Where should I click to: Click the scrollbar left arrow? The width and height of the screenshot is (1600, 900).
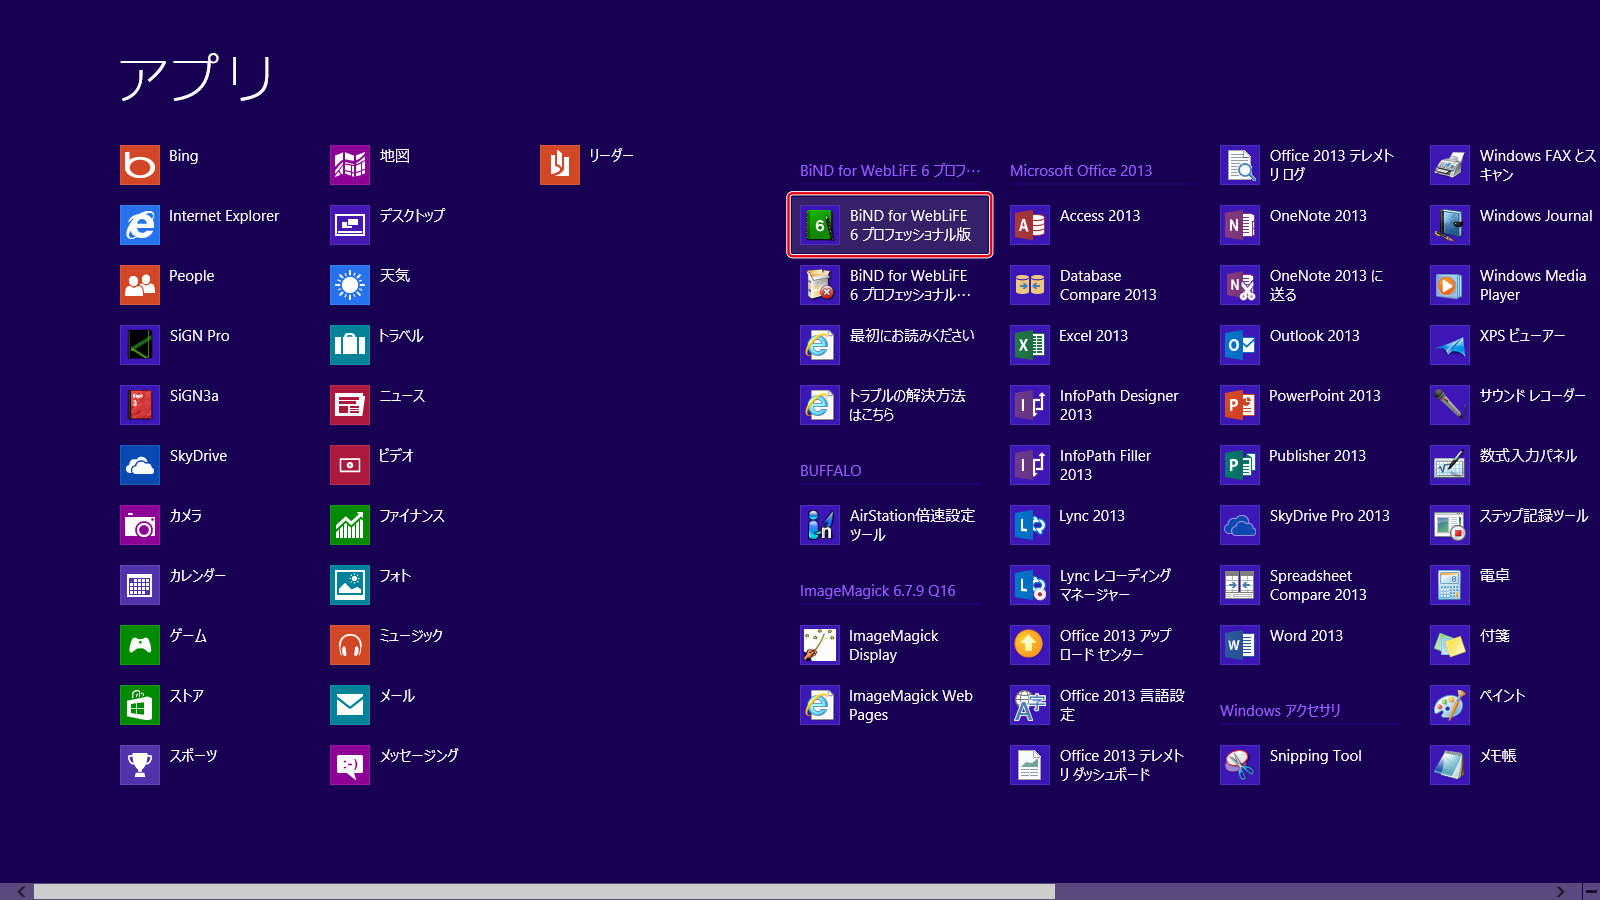click(21, 891)
